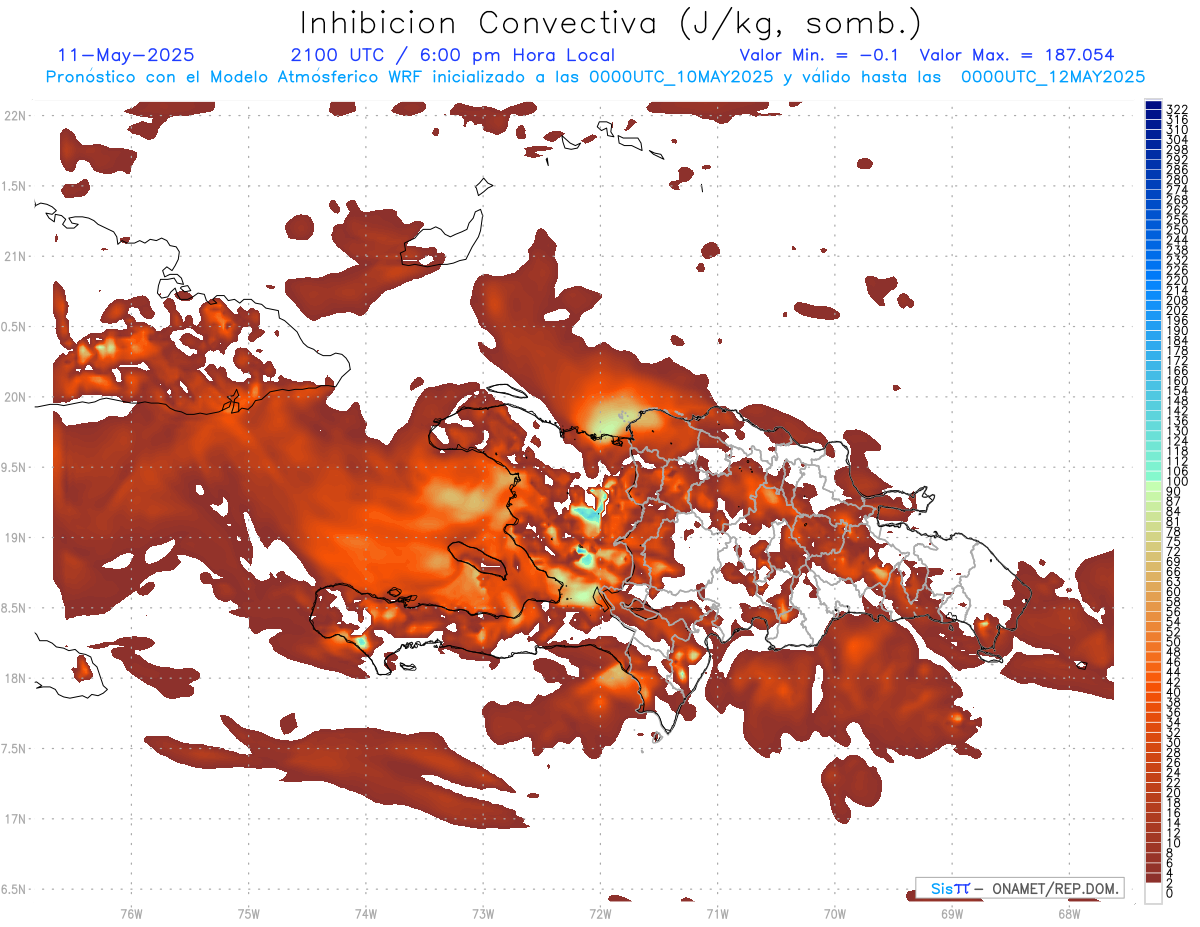Select the date '11-May-2025'

click(x=126, y=55)
